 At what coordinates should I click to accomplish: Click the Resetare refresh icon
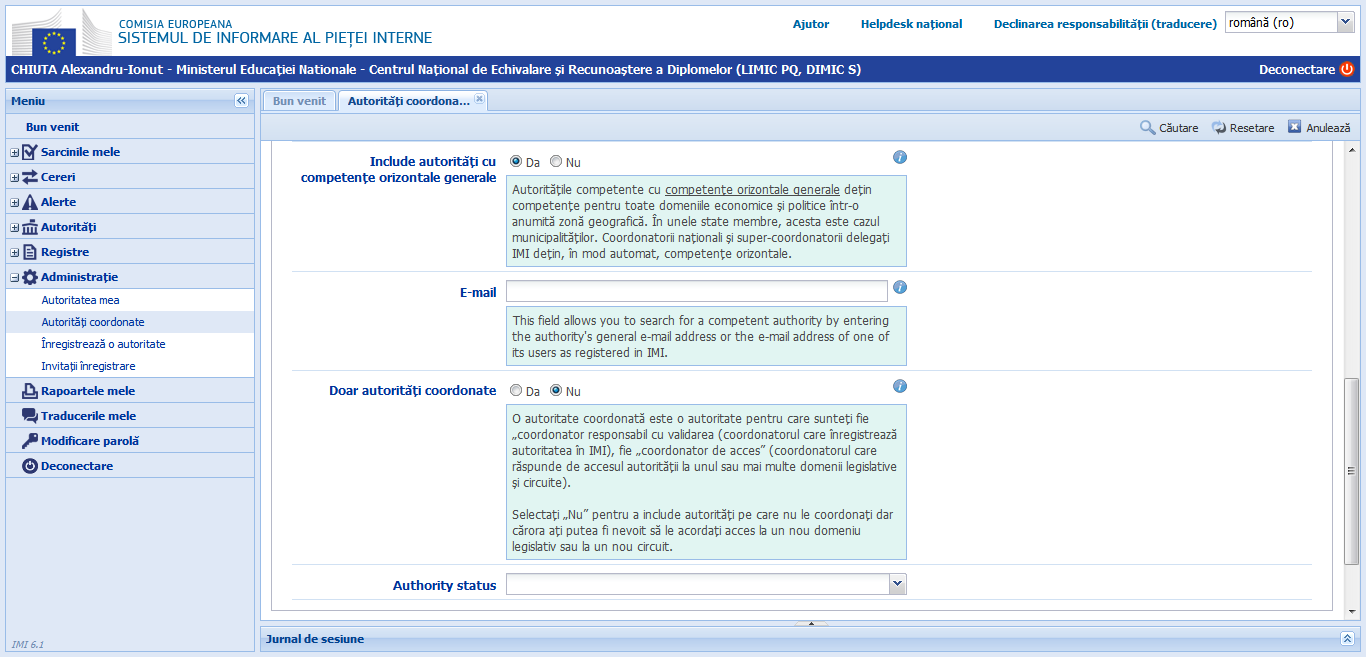1219,128
